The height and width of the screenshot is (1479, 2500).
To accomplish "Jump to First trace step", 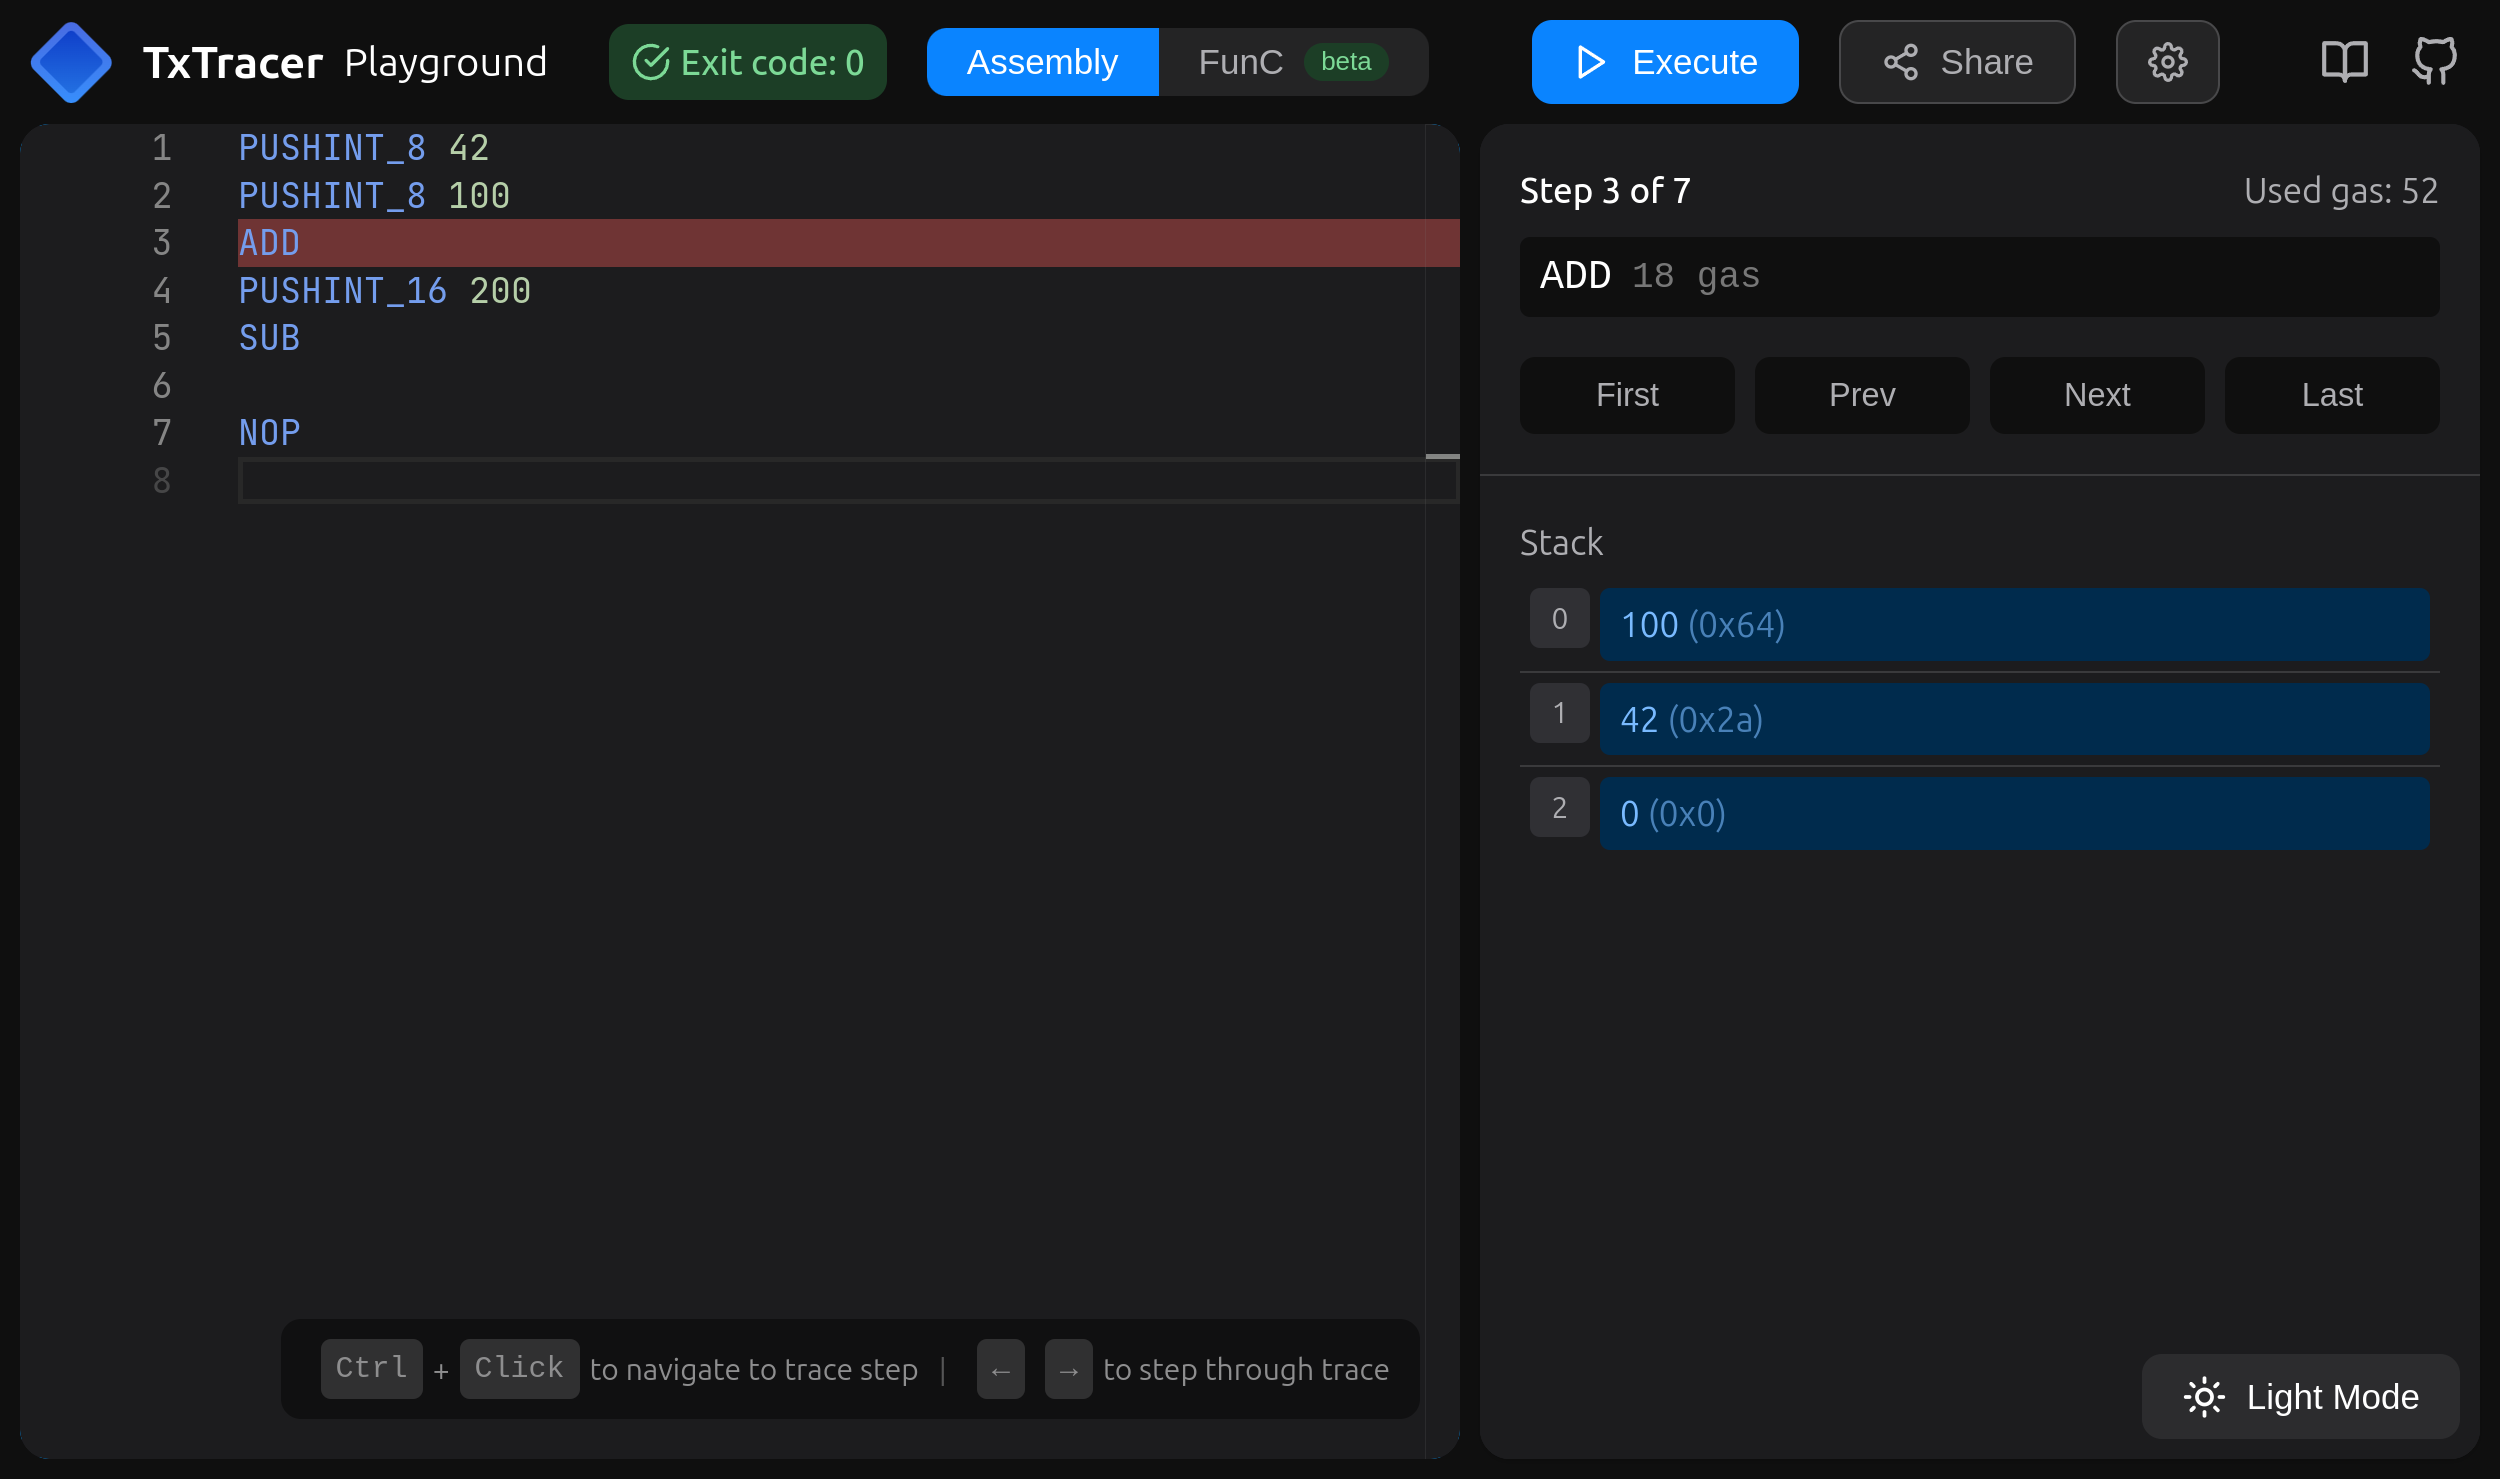I will coord(1627,395).
